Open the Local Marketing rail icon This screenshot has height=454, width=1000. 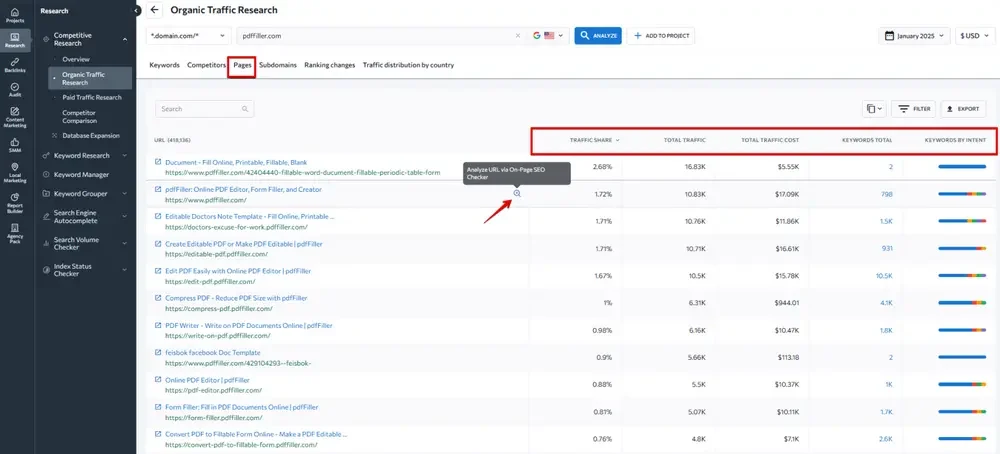click(15, 173)
